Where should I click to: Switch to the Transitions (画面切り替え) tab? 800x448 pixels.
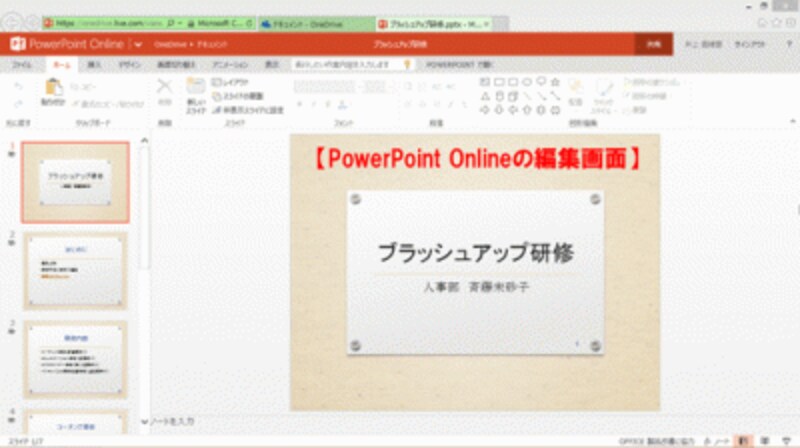point(176,65)
